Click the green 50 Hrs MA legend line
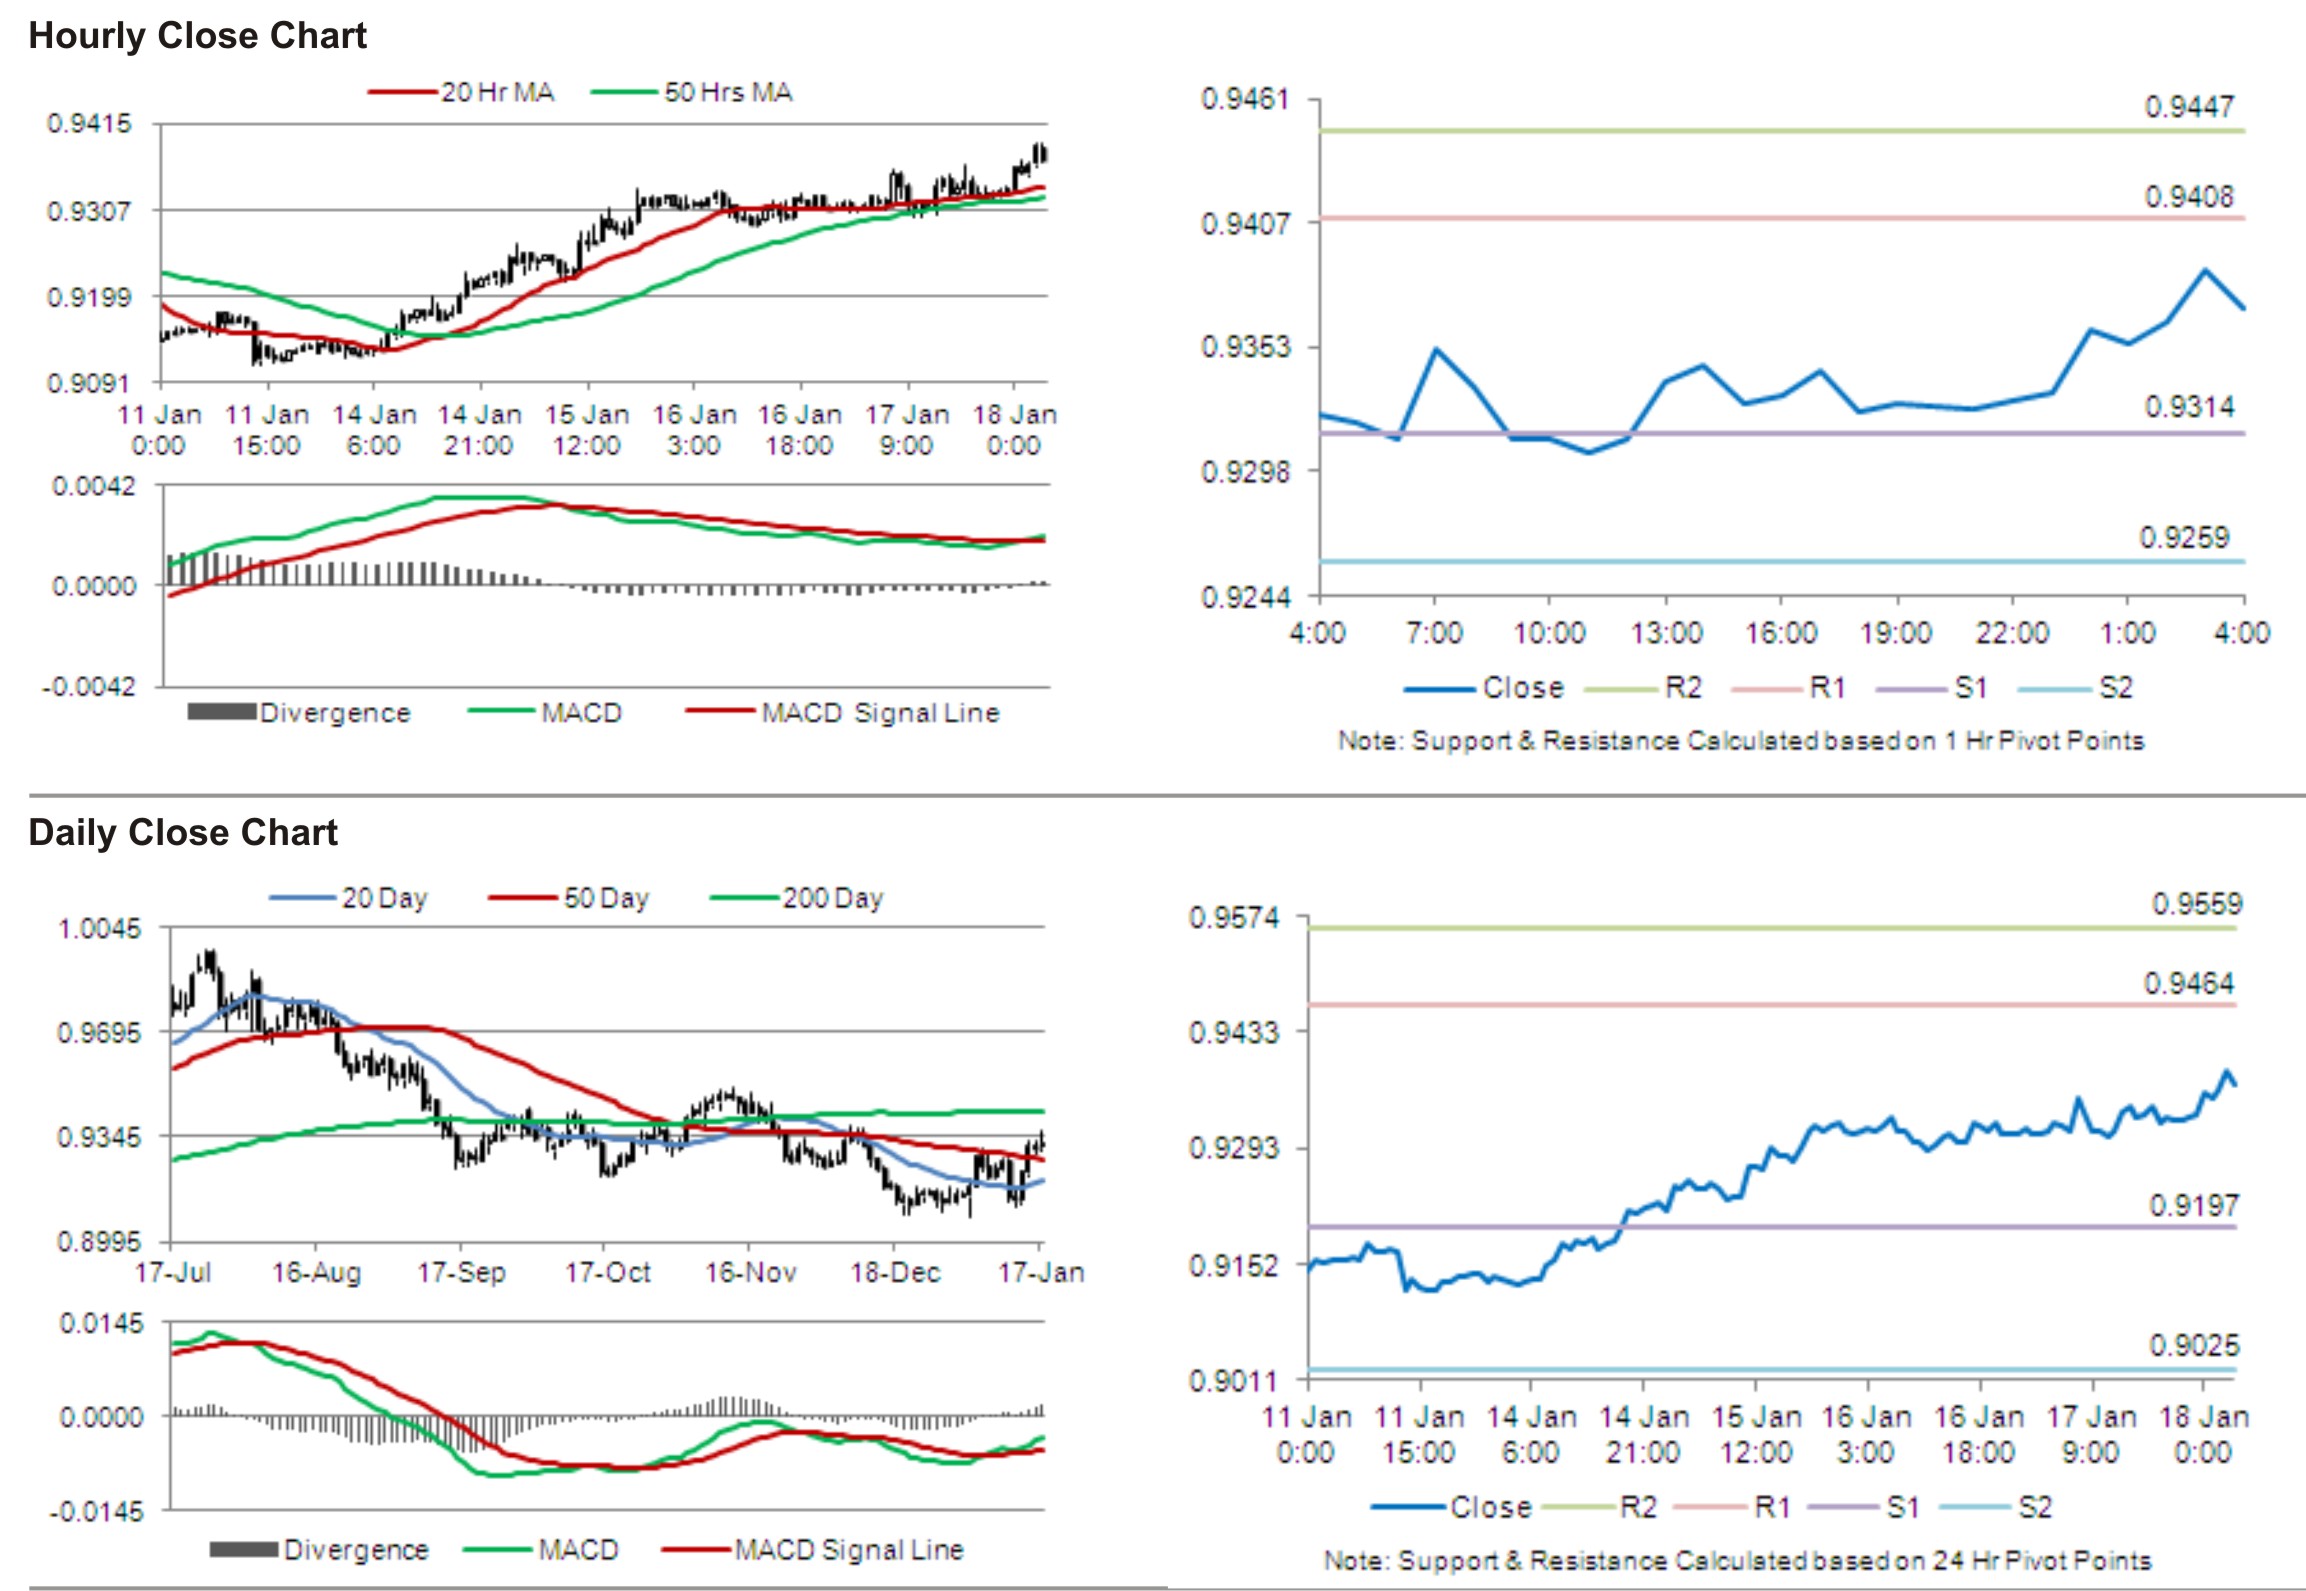The image size is (2306, 1591). point(625,92)
